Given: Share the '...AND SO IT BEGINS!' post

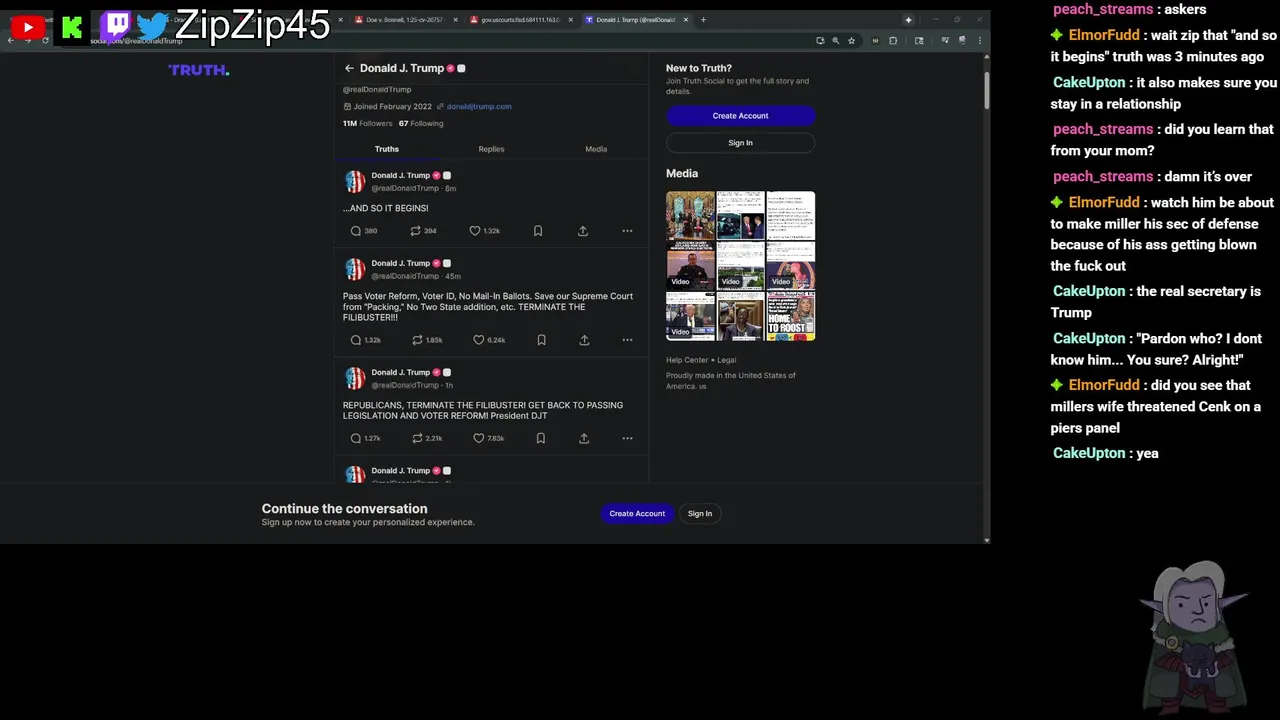Looking at the screenshot, I should (583, 231).
